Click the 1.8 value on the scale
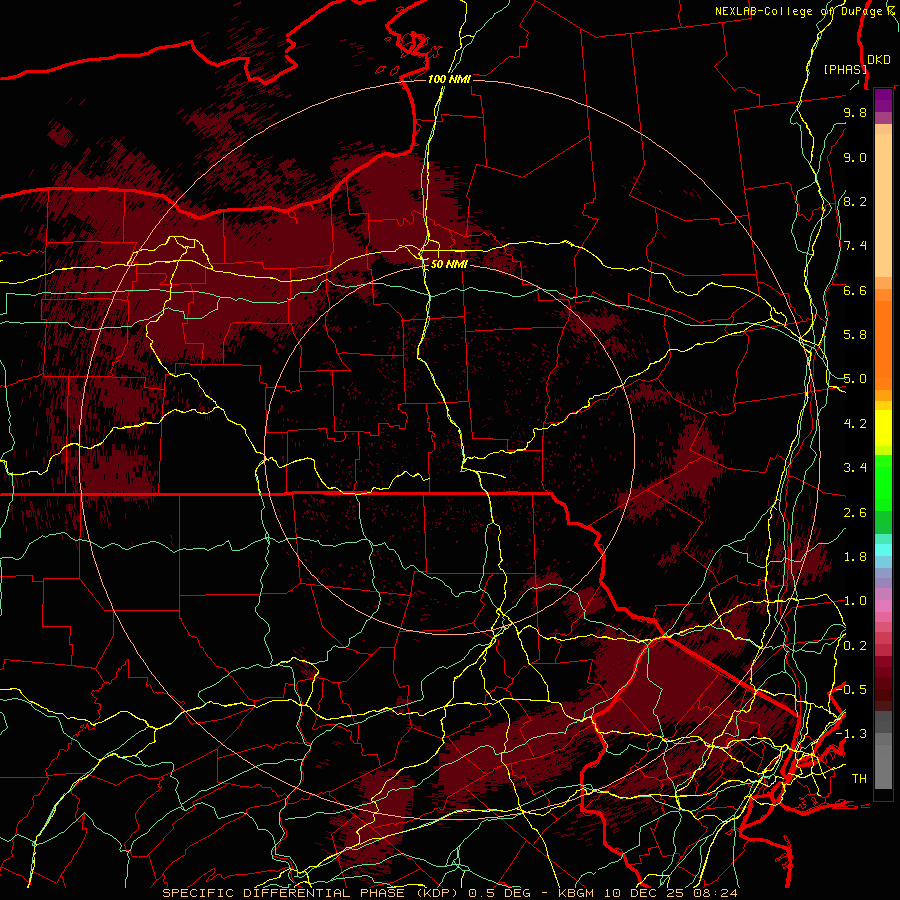Viewport: 900px width, 900px height. click(855, 557)
